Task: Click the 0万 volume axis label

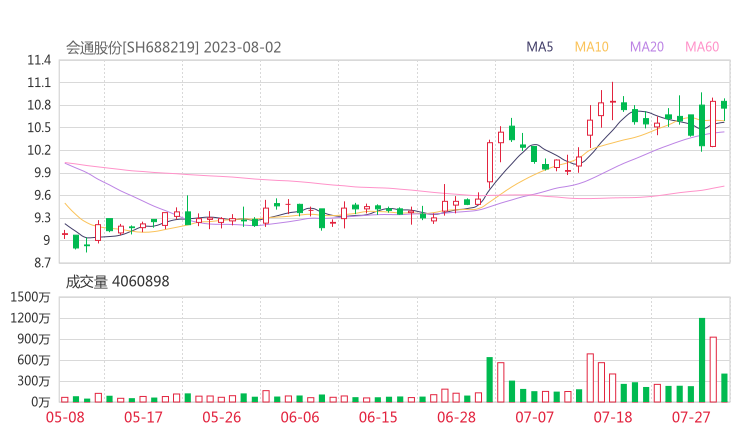Action: (40, 402)
